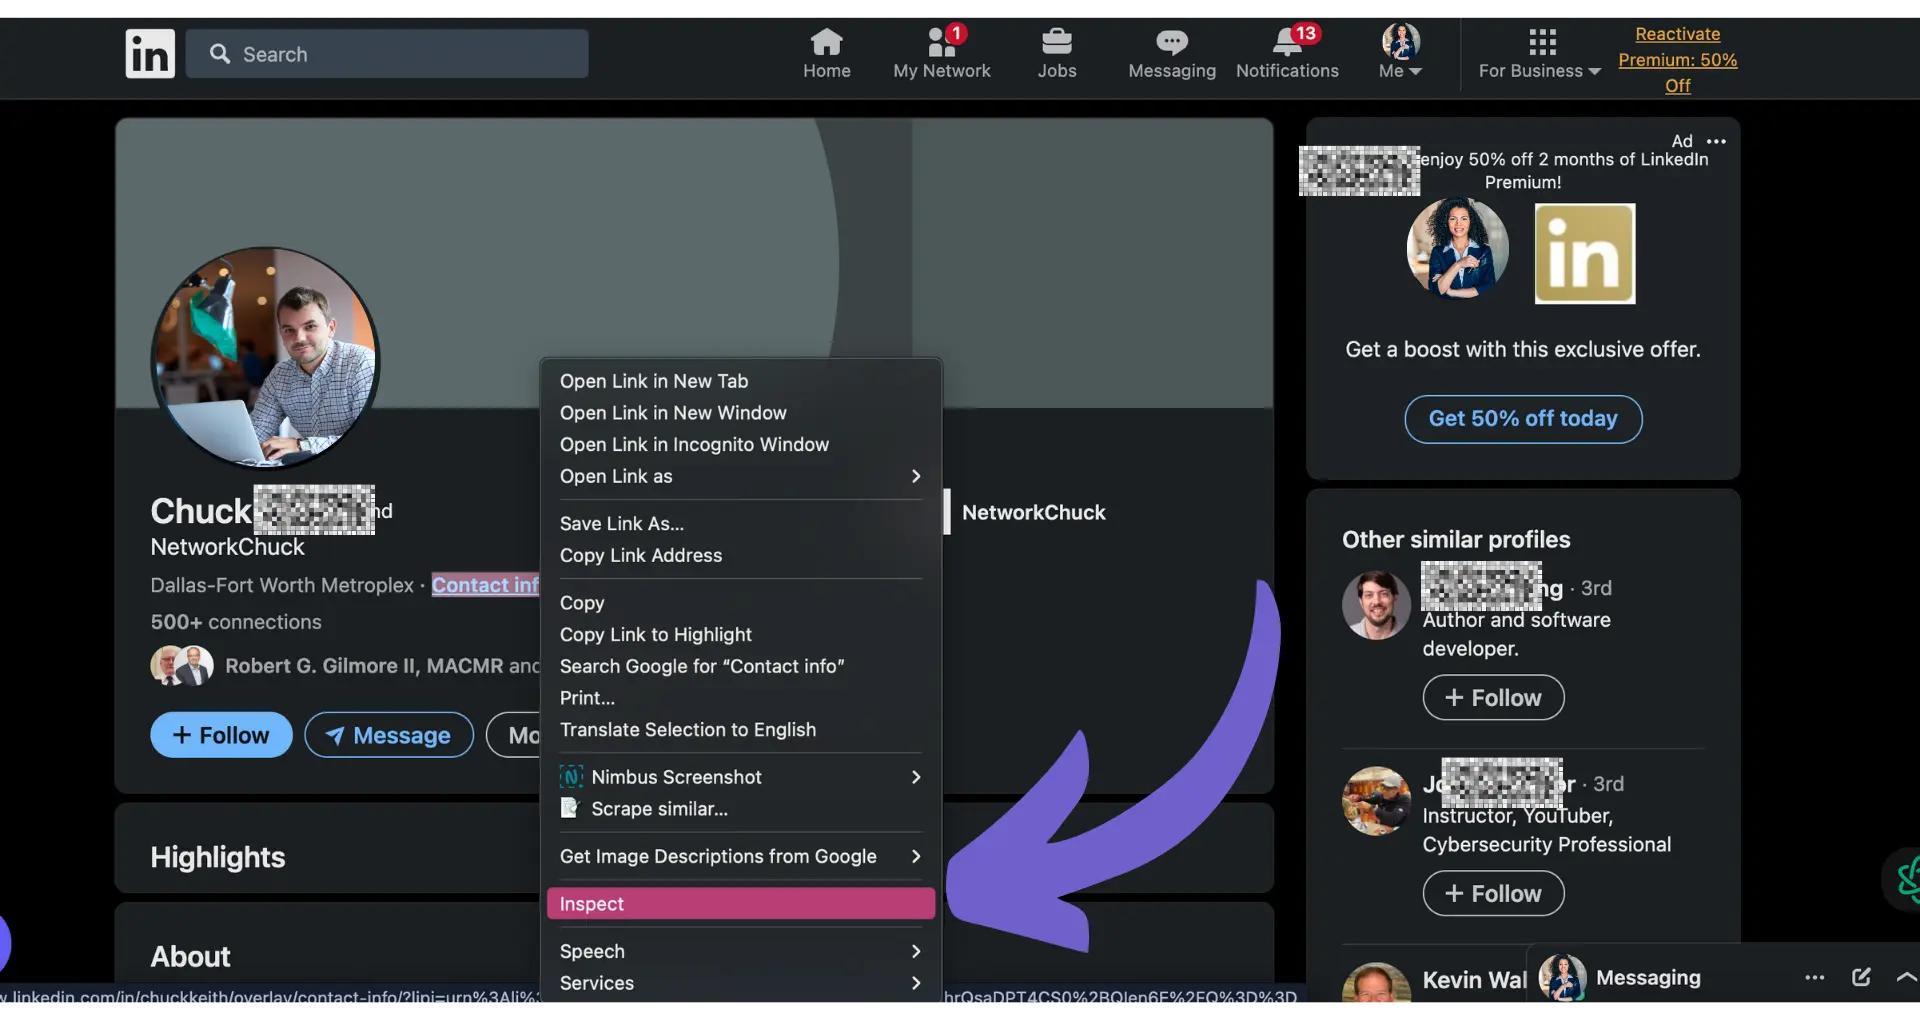Viewport: 1920px width, 1020px height.
Task: Click Dallas-Fort Worth Metroplex location text
Action: point(282,585)
